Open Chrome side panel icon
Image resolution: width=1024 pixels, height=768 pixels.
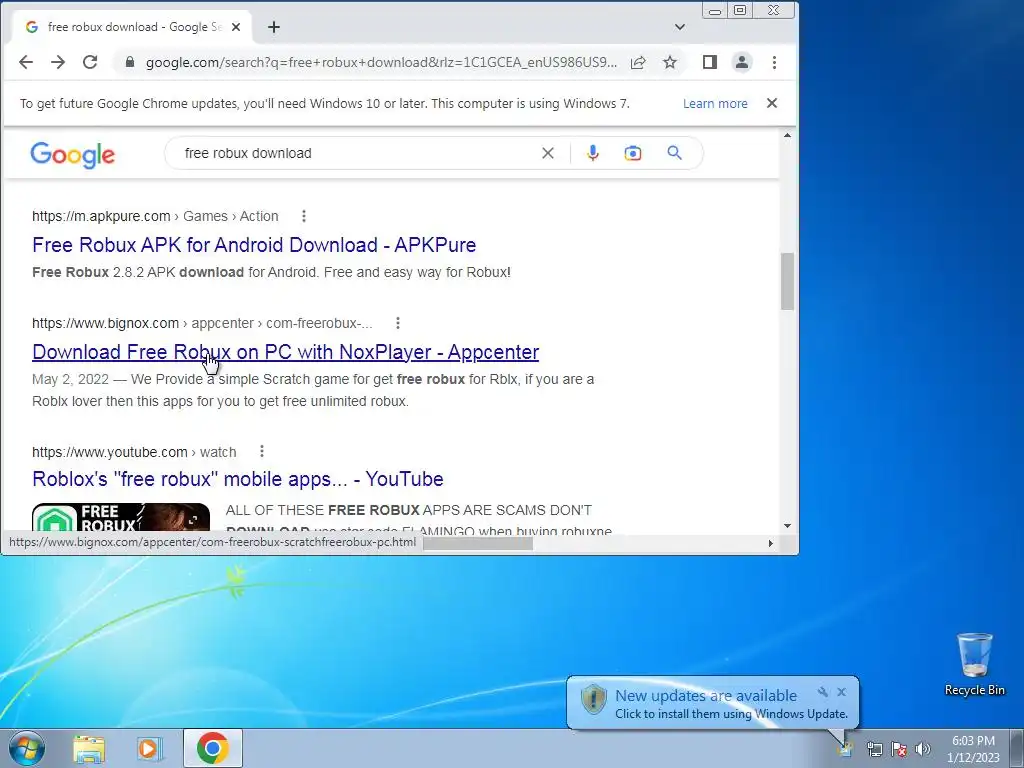(x=710, y=62)
